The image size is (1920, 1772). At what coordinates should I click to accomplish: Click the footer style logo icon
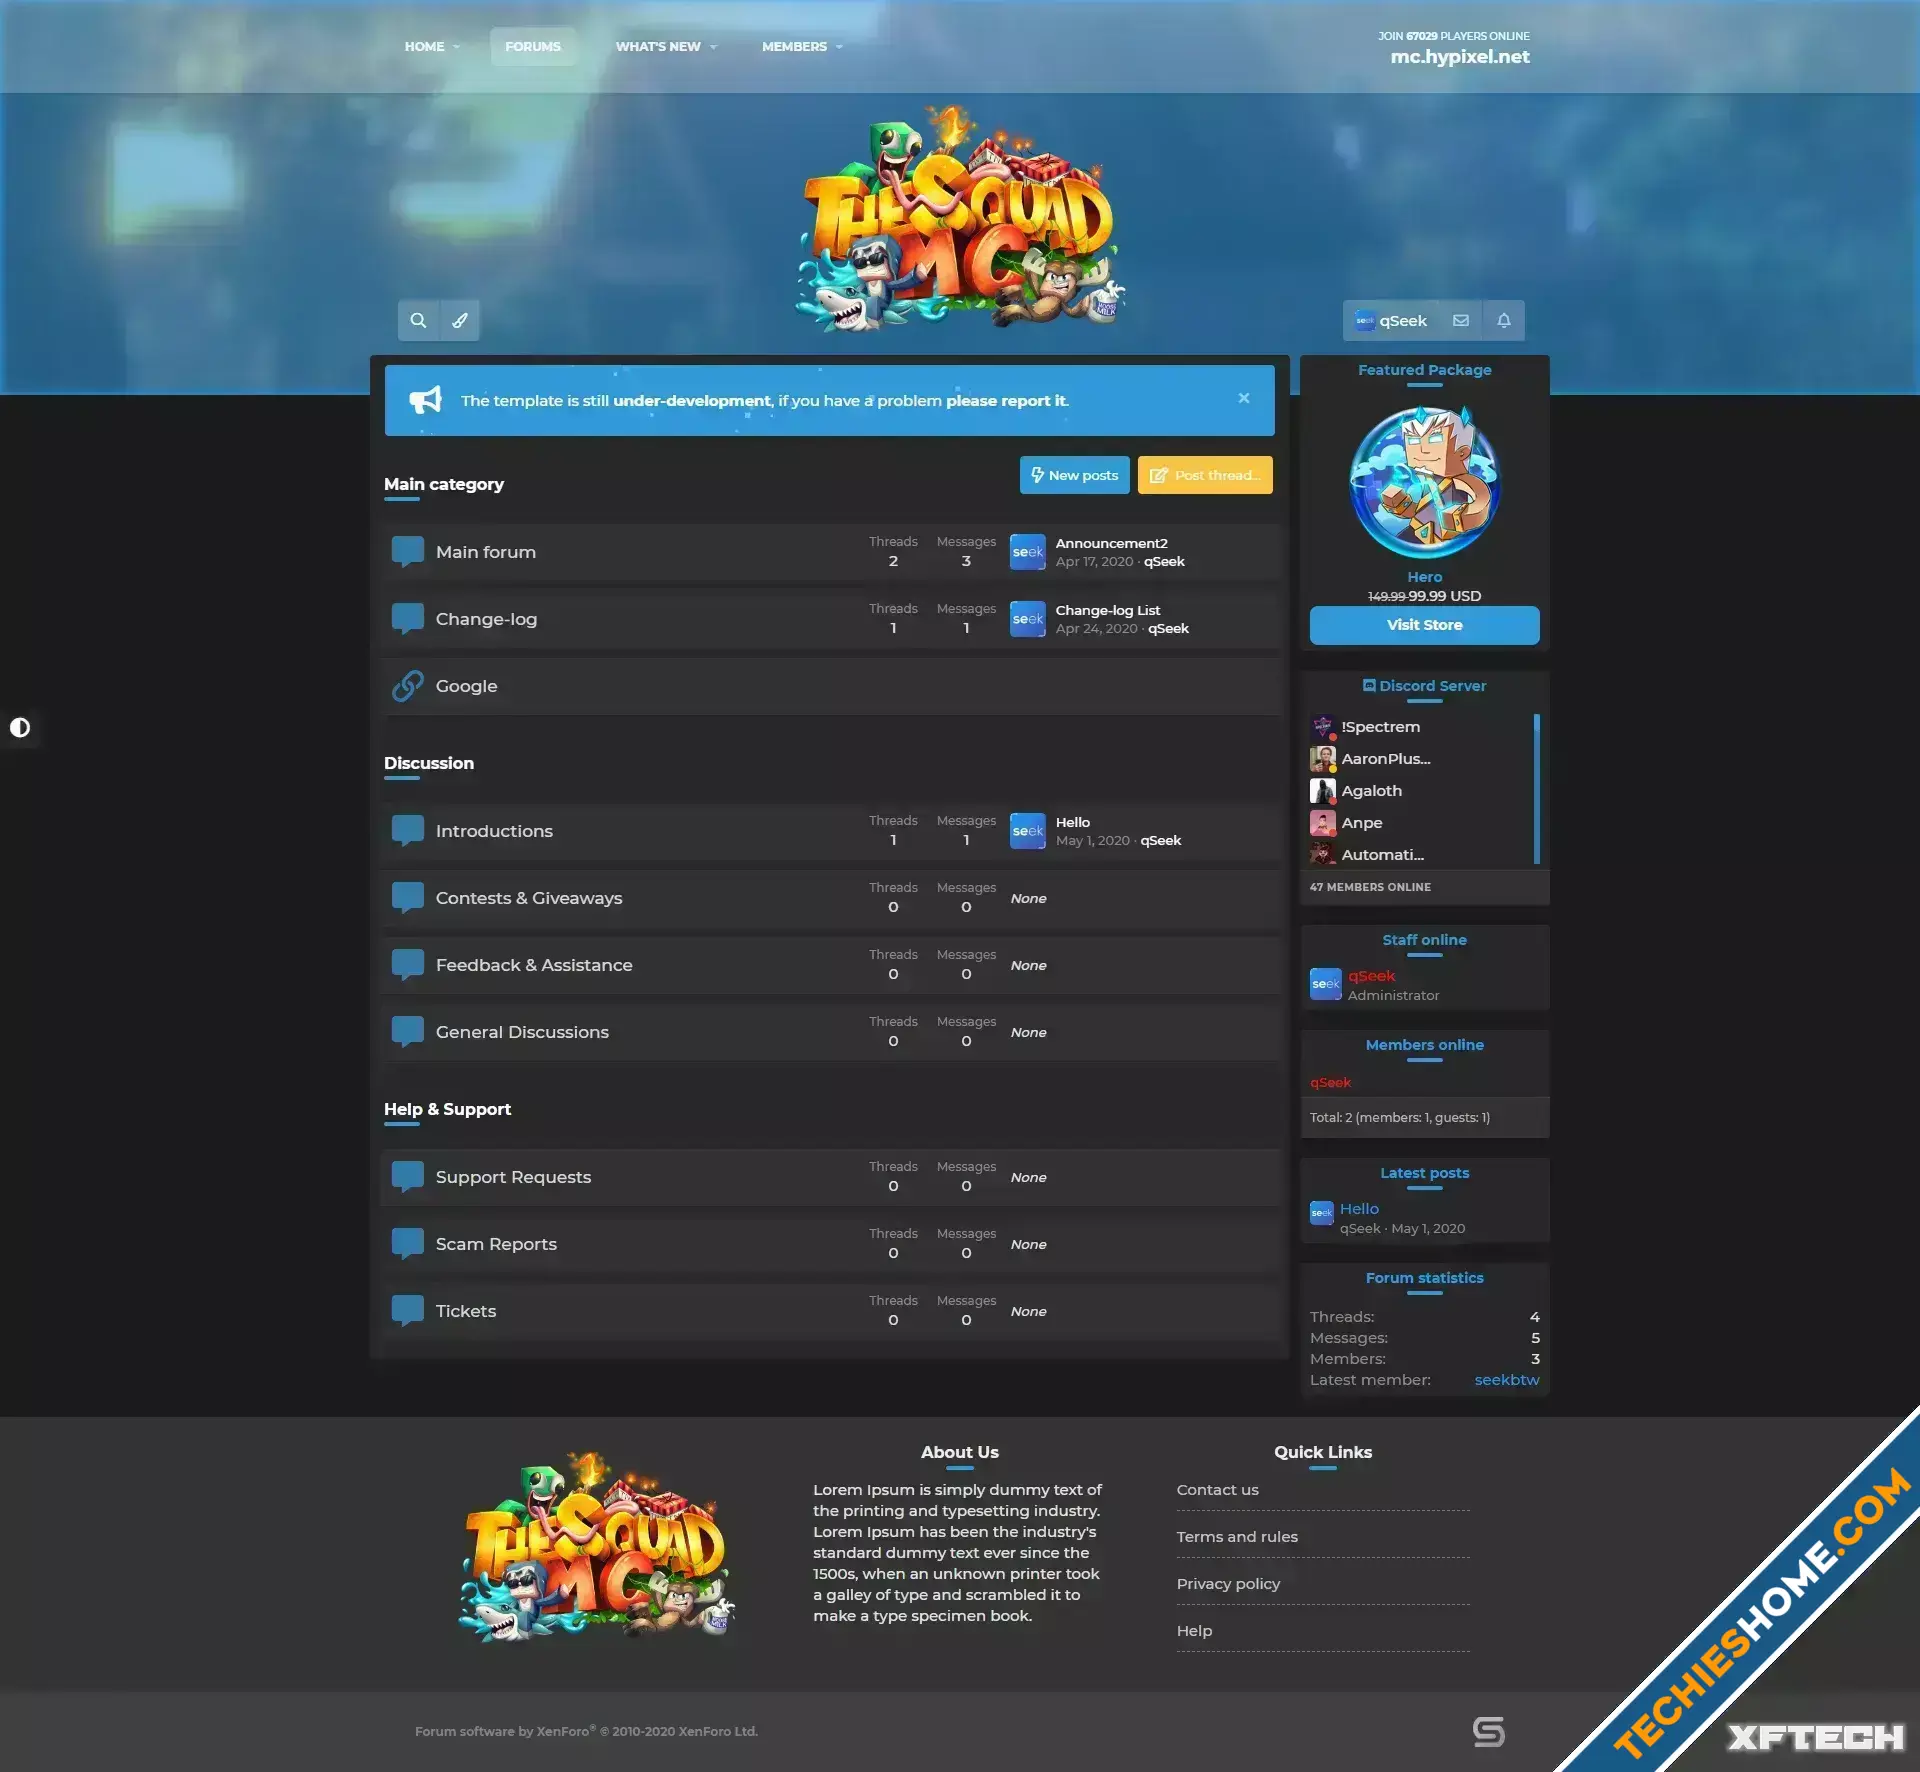pyautogui.click(x=1489, y=1732)
